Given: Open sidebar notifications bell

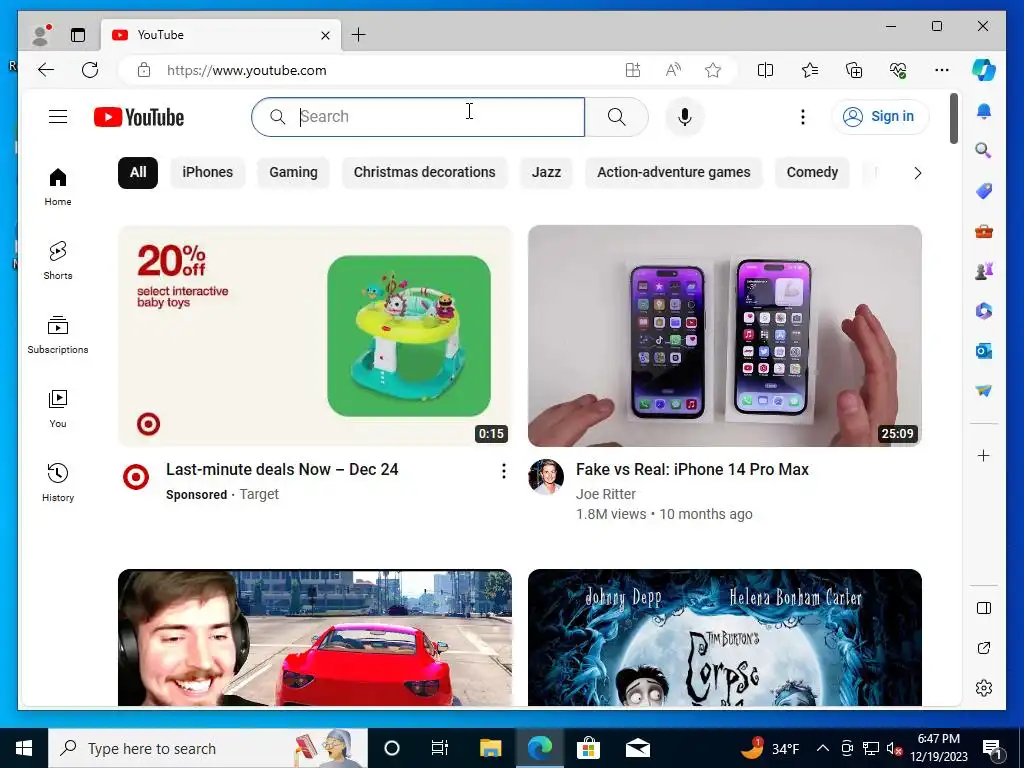Looking at the screenshot, I should pyautogui.click(x=984, y=112).
